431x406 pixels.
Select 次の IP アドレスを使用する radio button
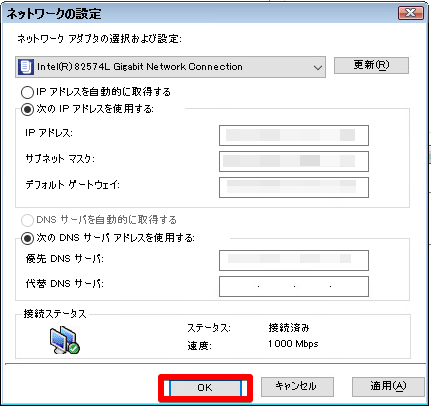27,109
